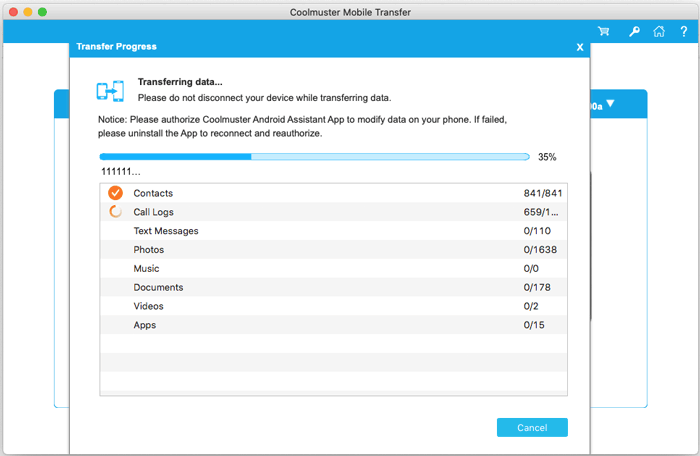Click the key registration icon

click(634, 31)
